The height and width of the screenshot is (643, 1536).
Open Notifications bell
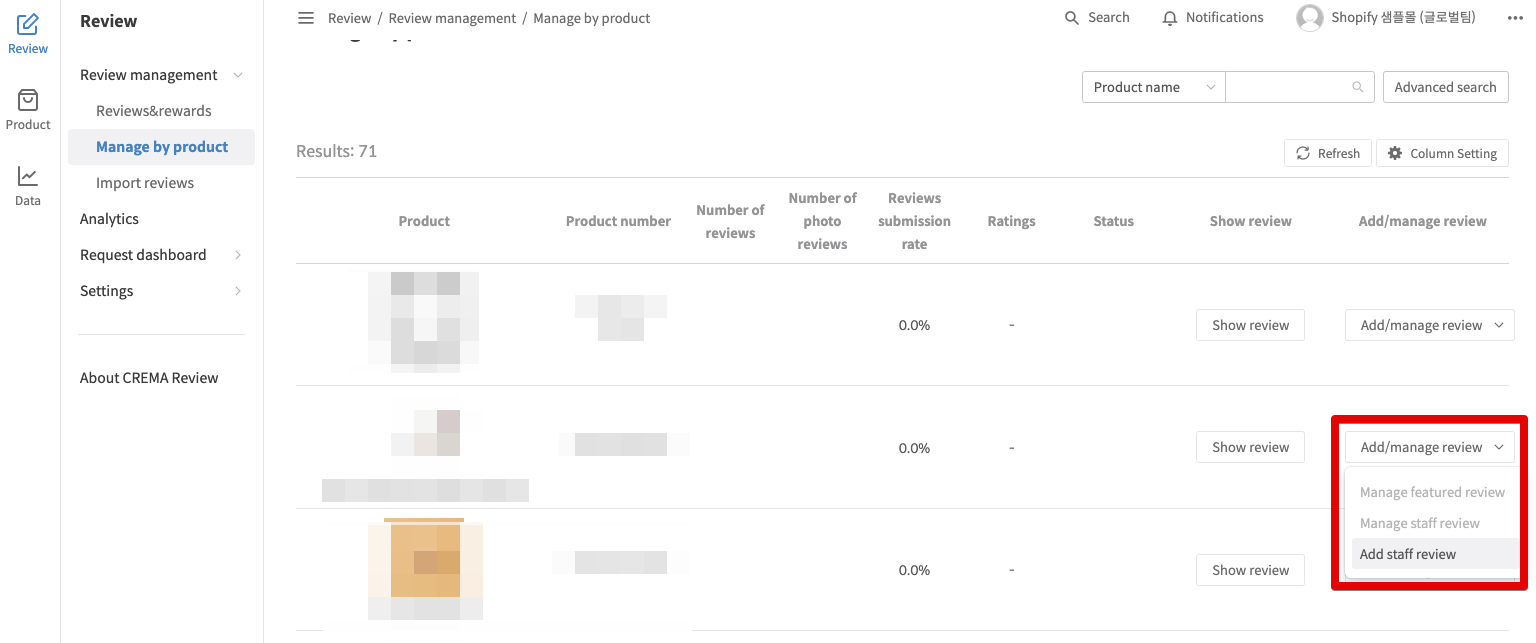pos(1170,18)
